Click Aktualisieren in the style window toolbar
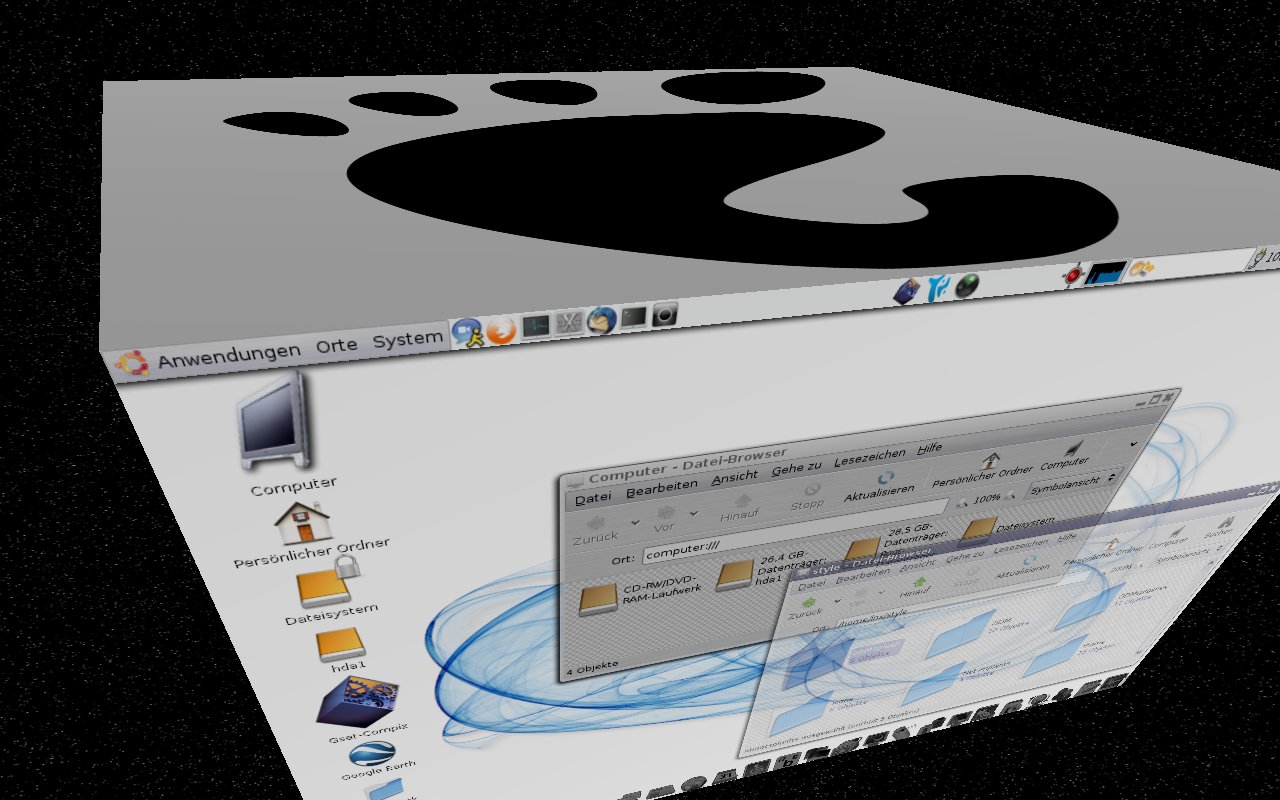The height and width of the screenshot is (800, 1280). pyautogui.click(x=1021, y=567)
